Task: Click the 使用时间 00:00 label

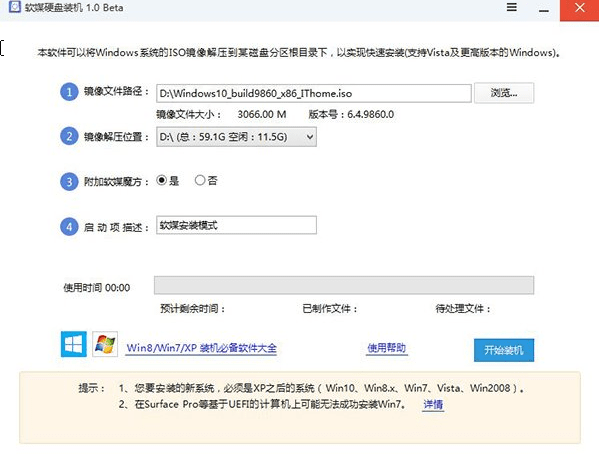Action: pyautogui.click(x=97, y=287)
